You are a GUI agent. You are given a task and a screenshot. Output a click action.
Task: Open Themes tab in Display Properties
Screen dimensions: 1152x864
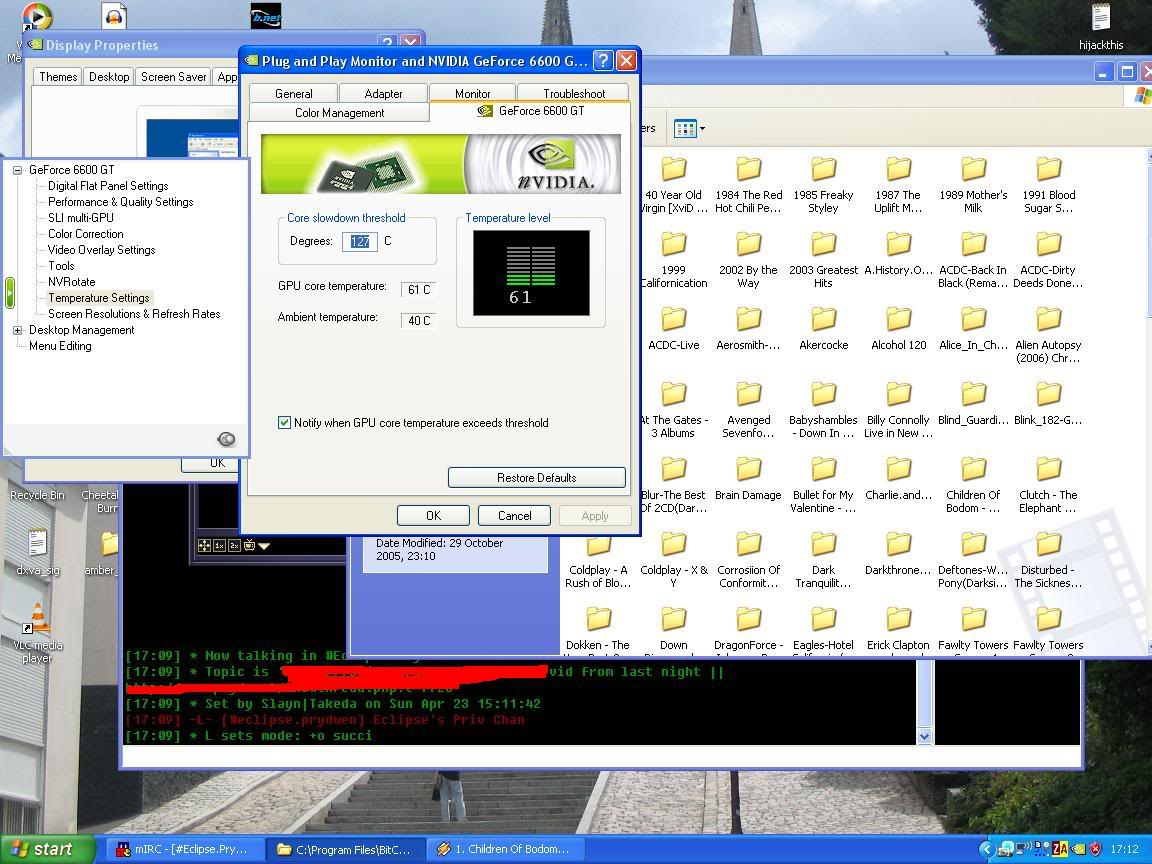click(x=58, y=76)
